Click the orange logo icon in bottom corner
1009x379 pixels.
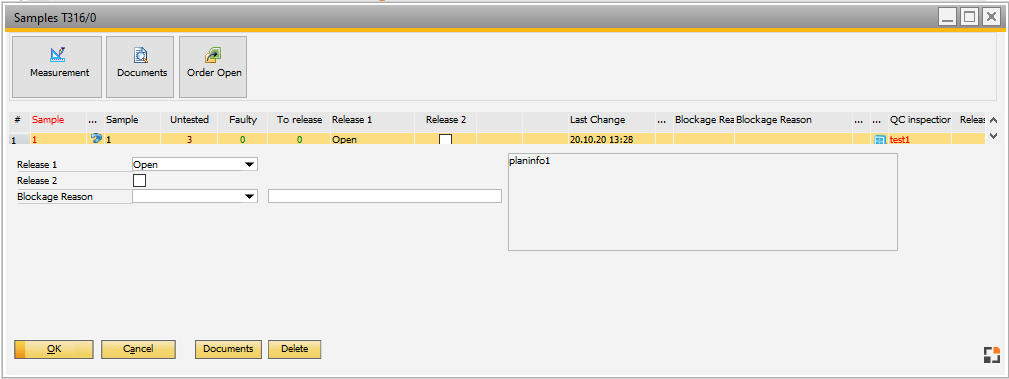pos(992,355)
